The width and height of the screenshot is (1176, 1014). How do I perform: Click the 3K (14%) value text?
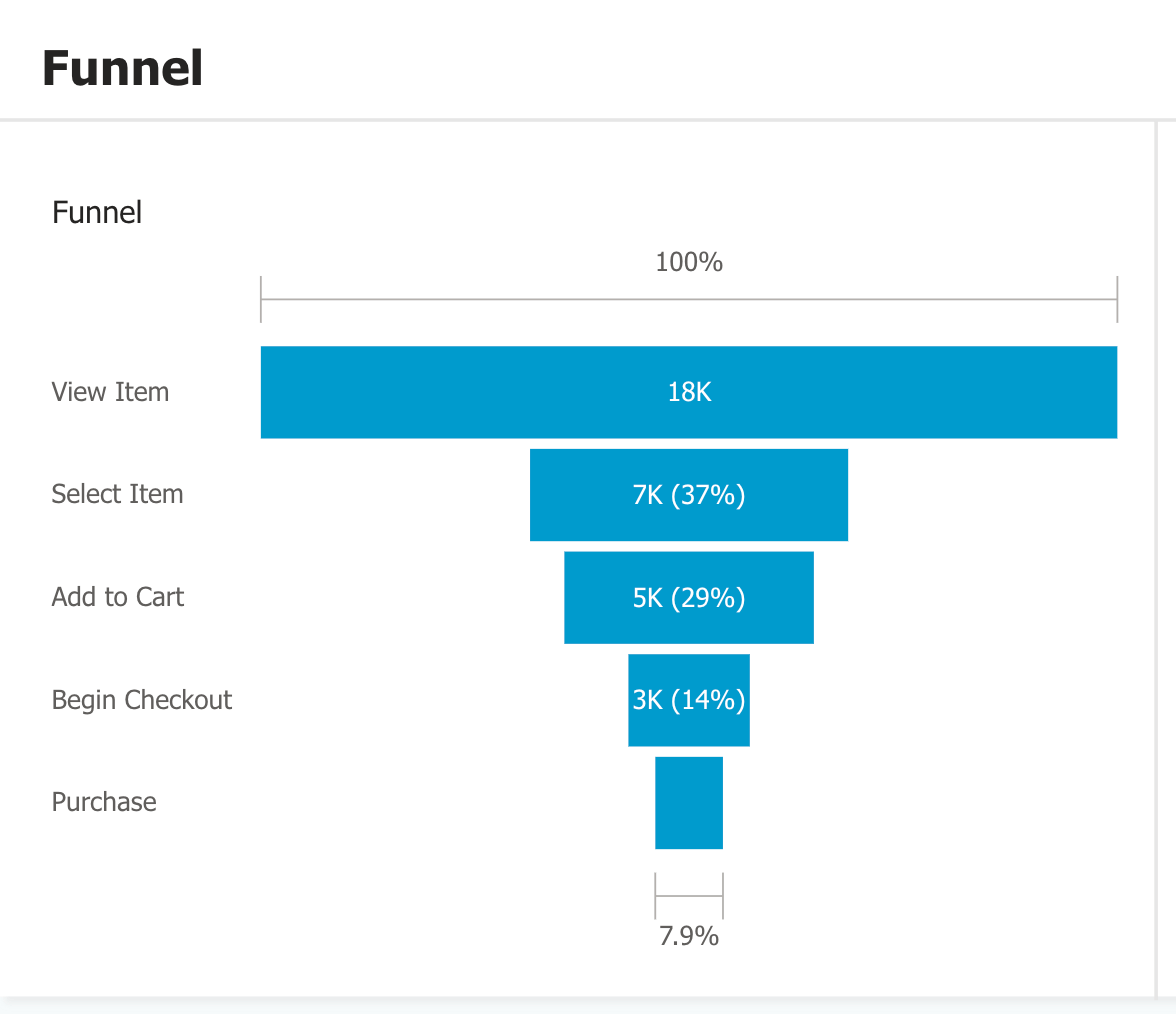click(688, 700)
